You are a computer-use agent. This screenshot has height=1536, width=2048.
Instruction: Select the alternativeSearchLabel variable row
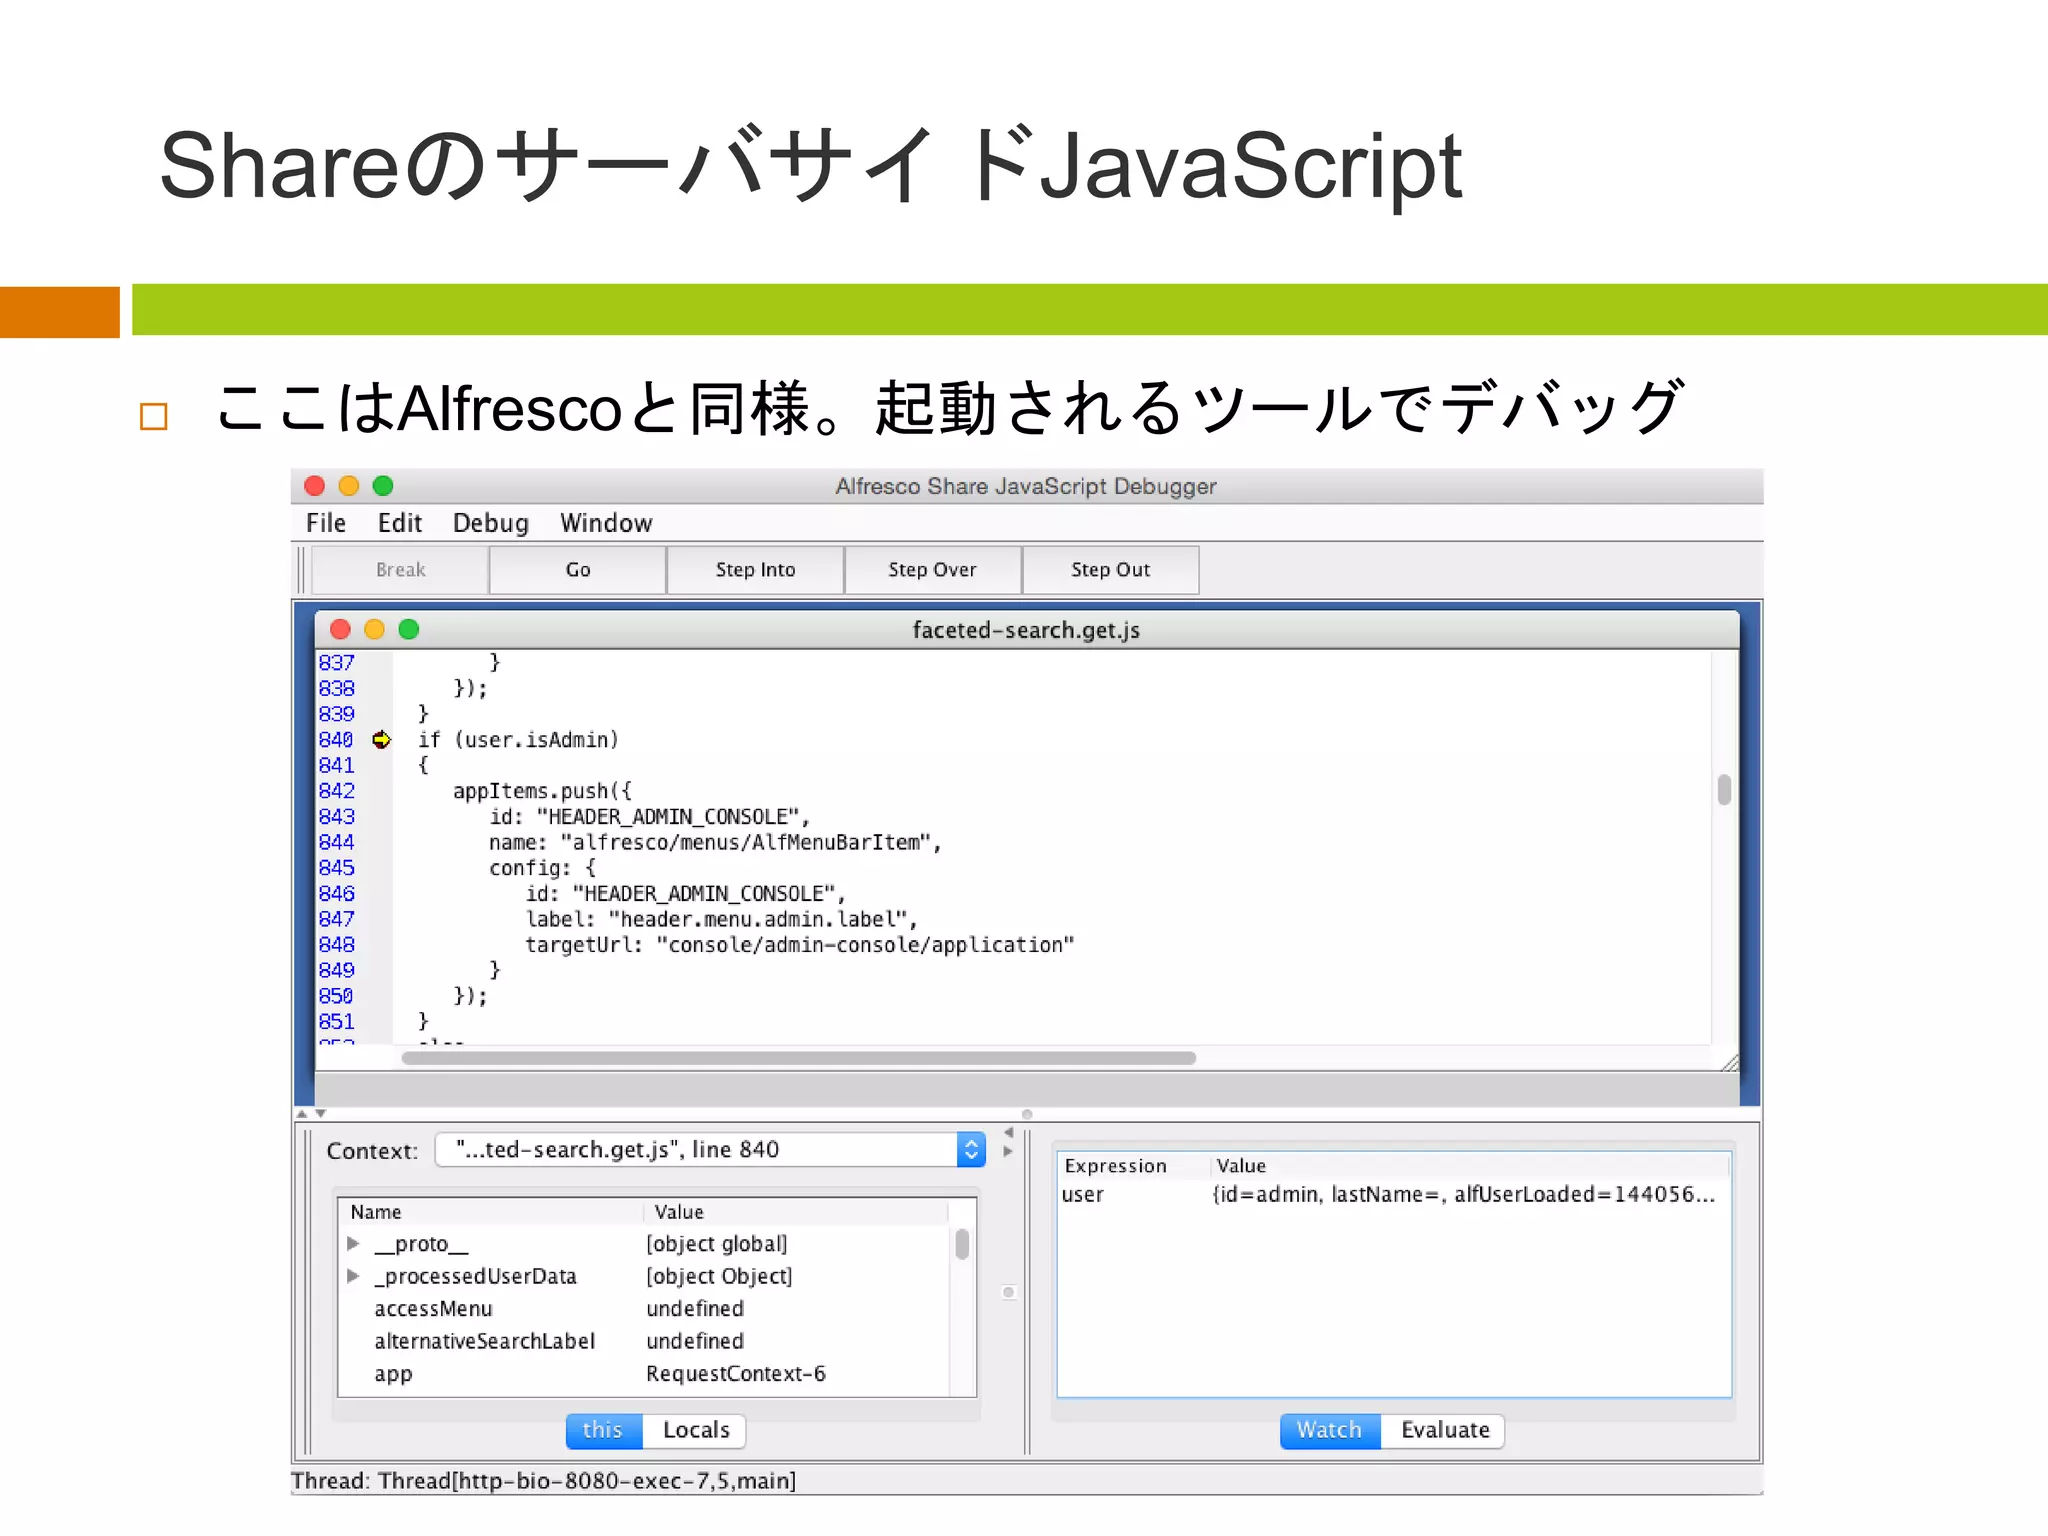(x=645, y=1341)
